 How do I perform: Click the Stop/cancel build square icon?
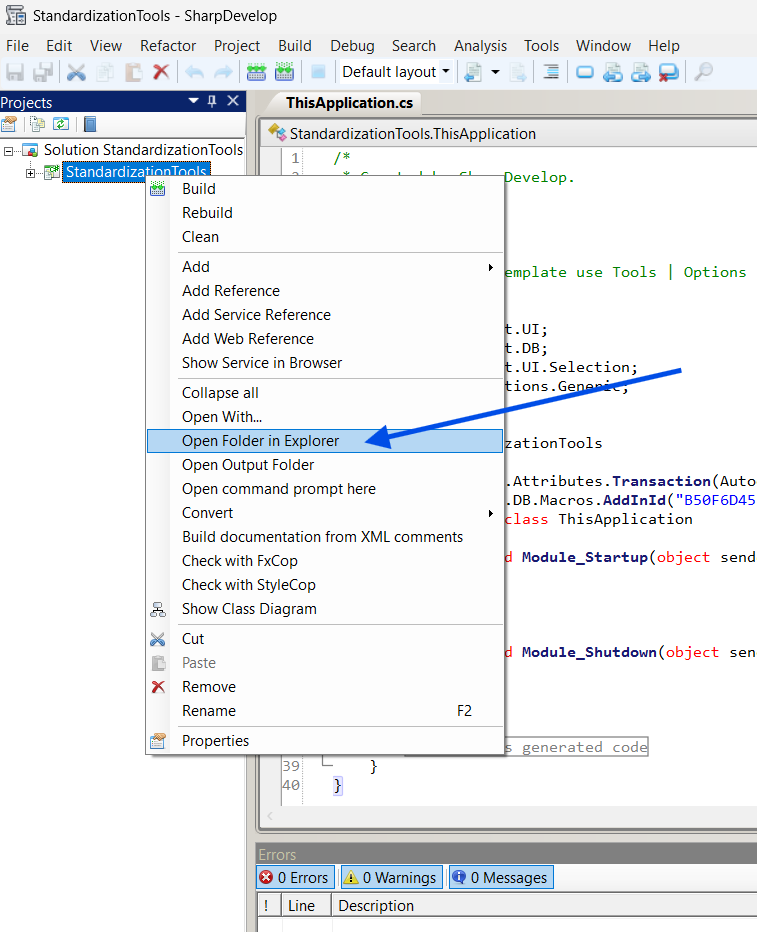point(318,72)
